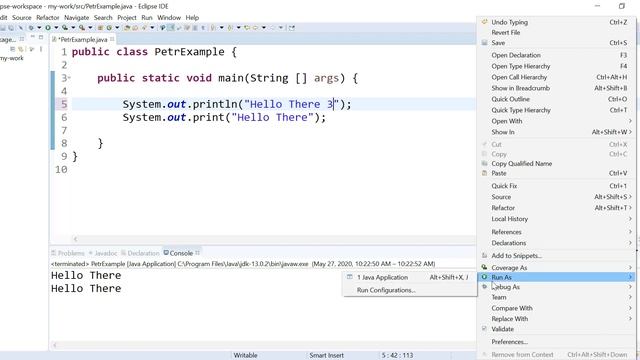Open the Source menu in the menu bar
Viewport: 640px width, 360px height.
coord(21,18)
